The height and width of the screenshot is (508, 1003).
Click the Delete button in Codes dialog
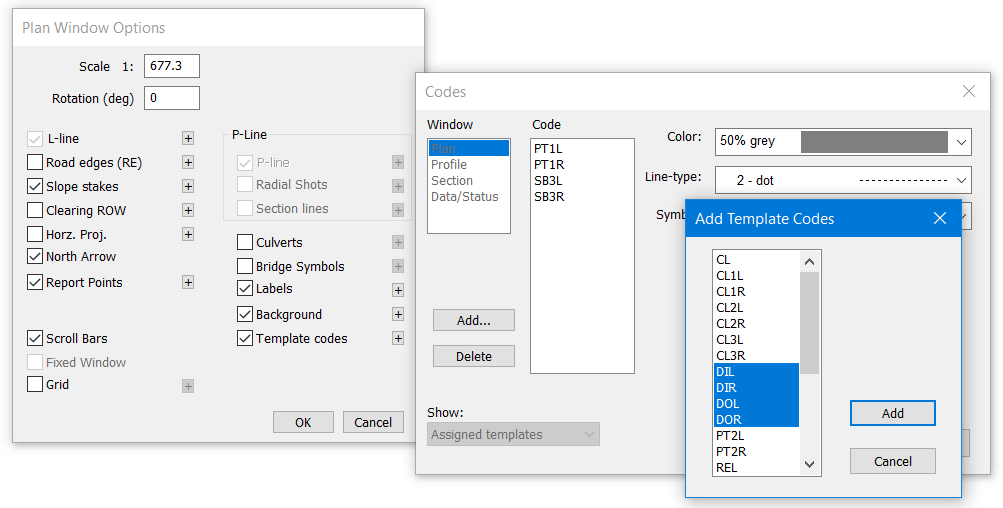pyautogui.click(x=474, y=356)
